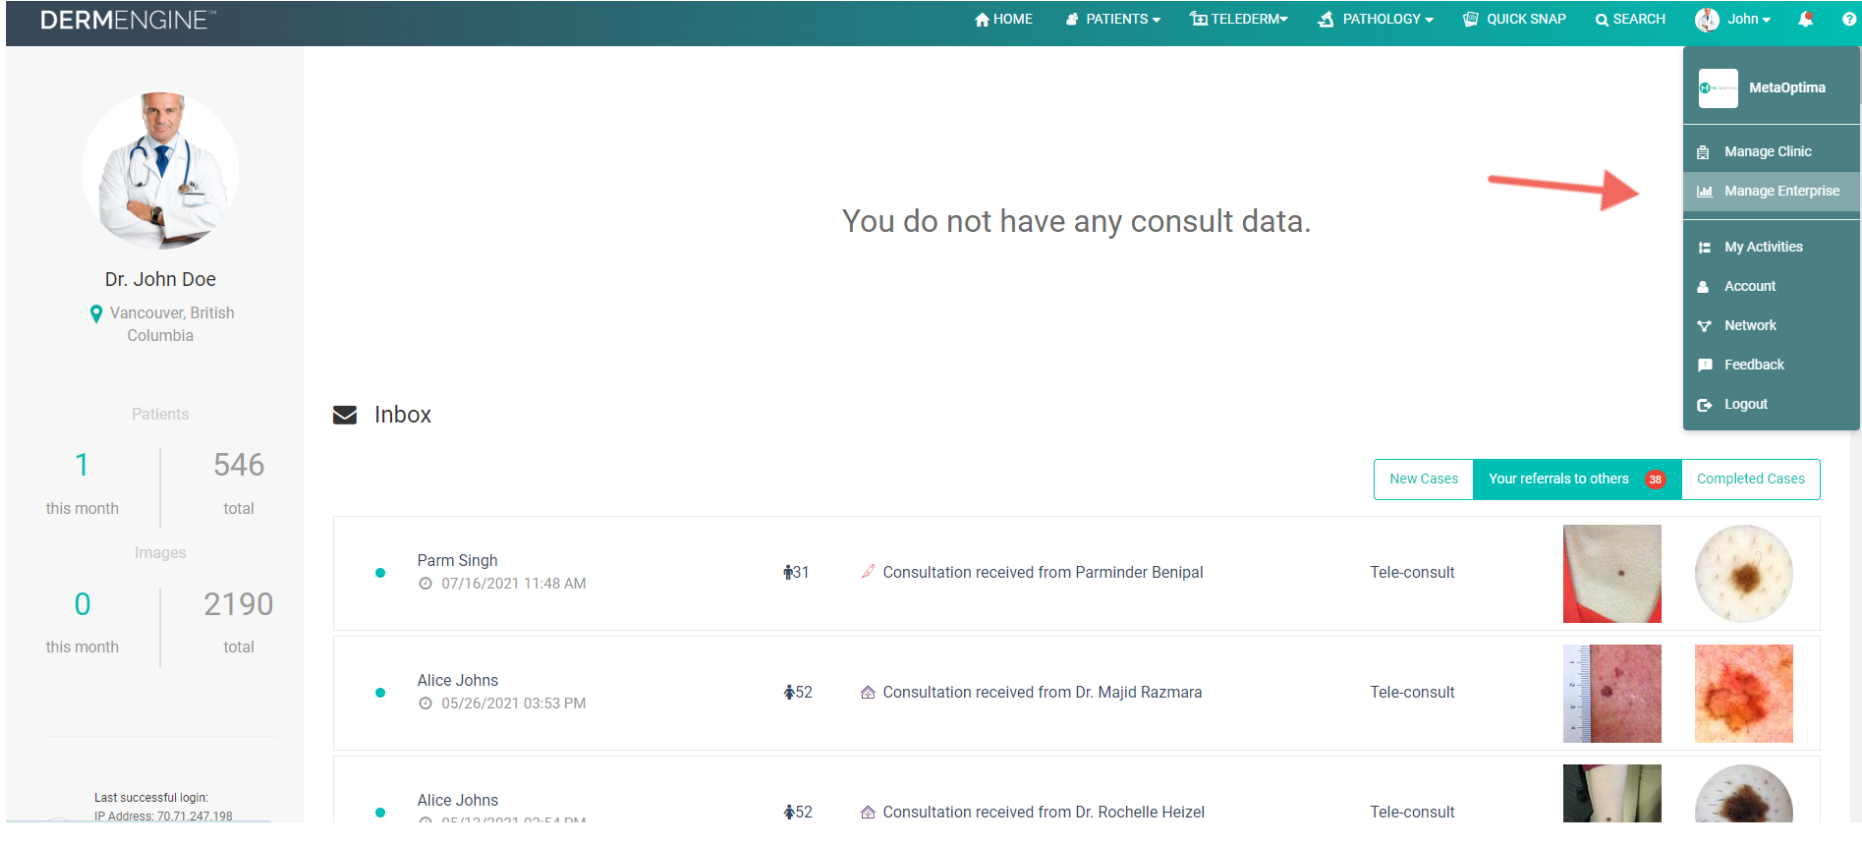Expand the Patients dropdown menu
1862x859 pixels.
coord(1113,19)
